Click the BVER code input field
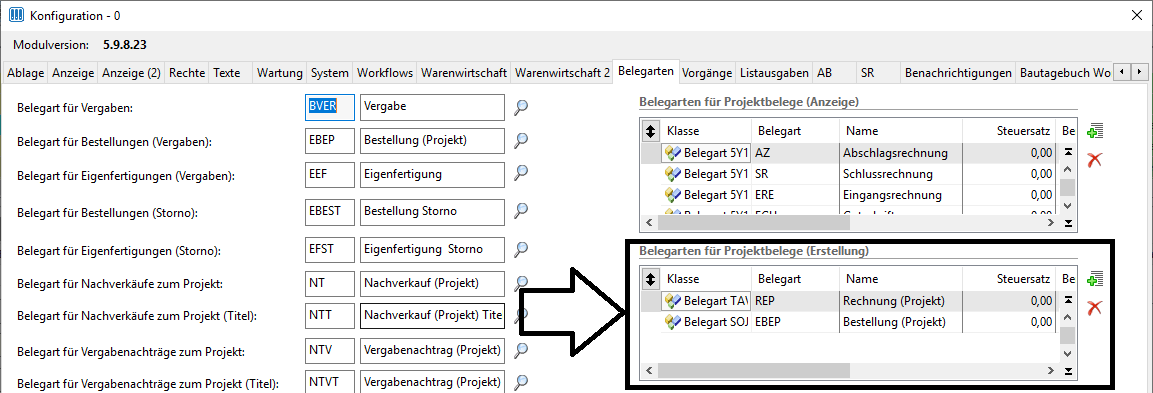 coord(330,107)
